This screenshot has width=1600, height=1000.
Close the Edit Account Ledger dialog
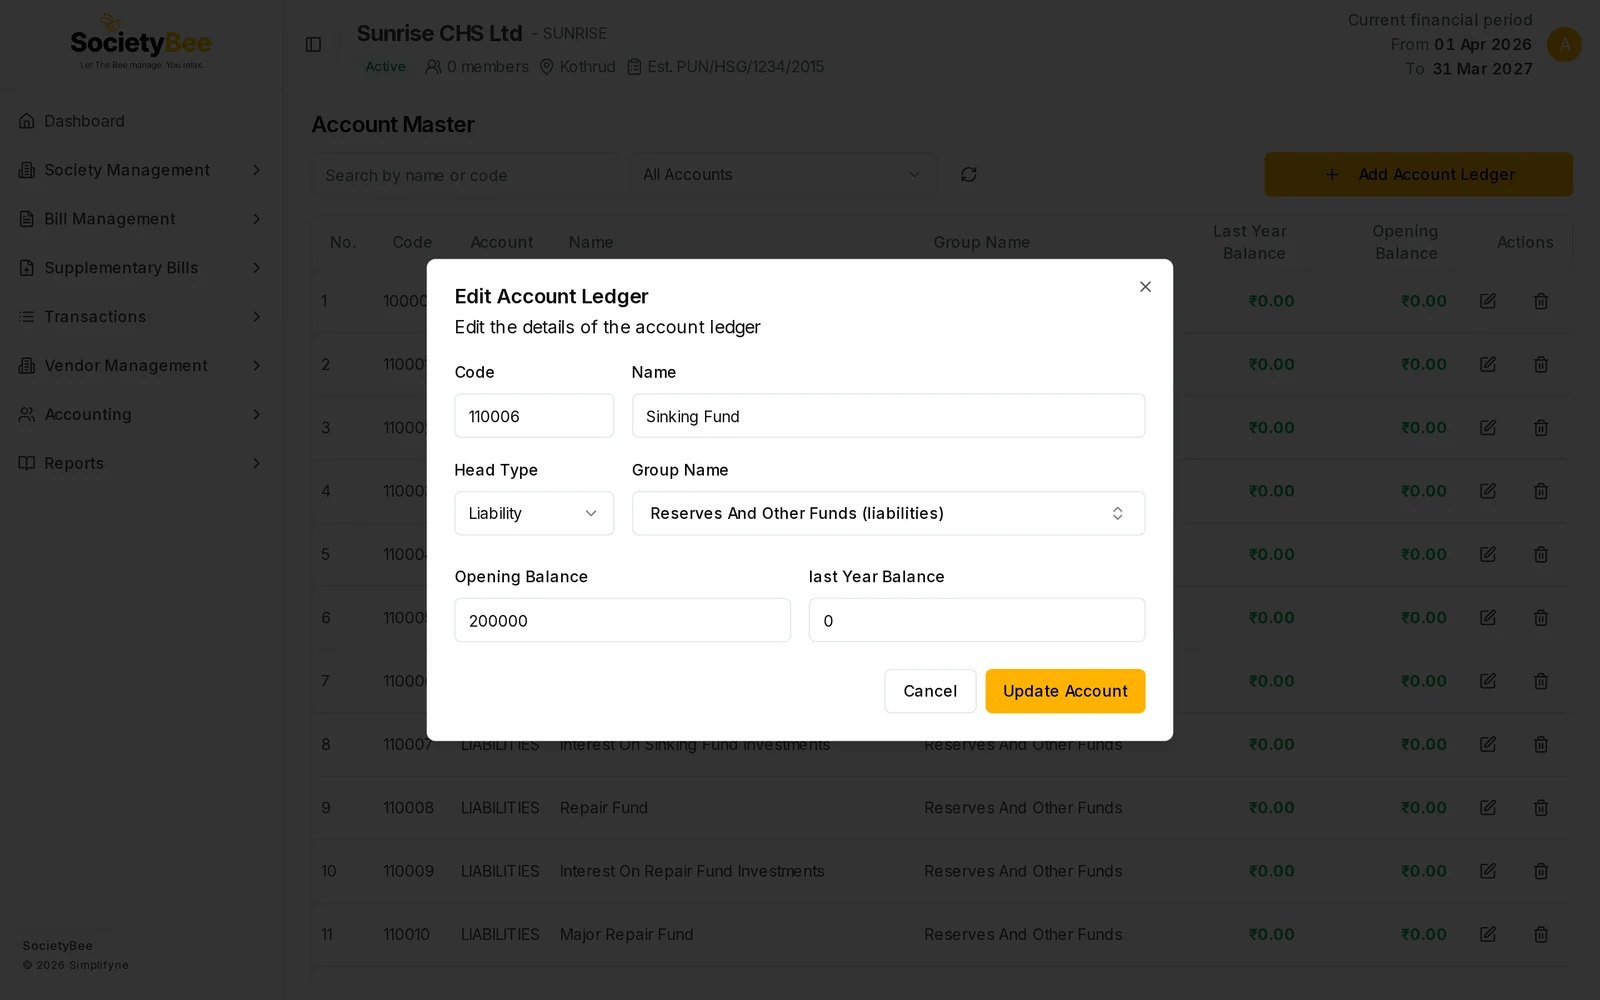(x=1145, y=287)
